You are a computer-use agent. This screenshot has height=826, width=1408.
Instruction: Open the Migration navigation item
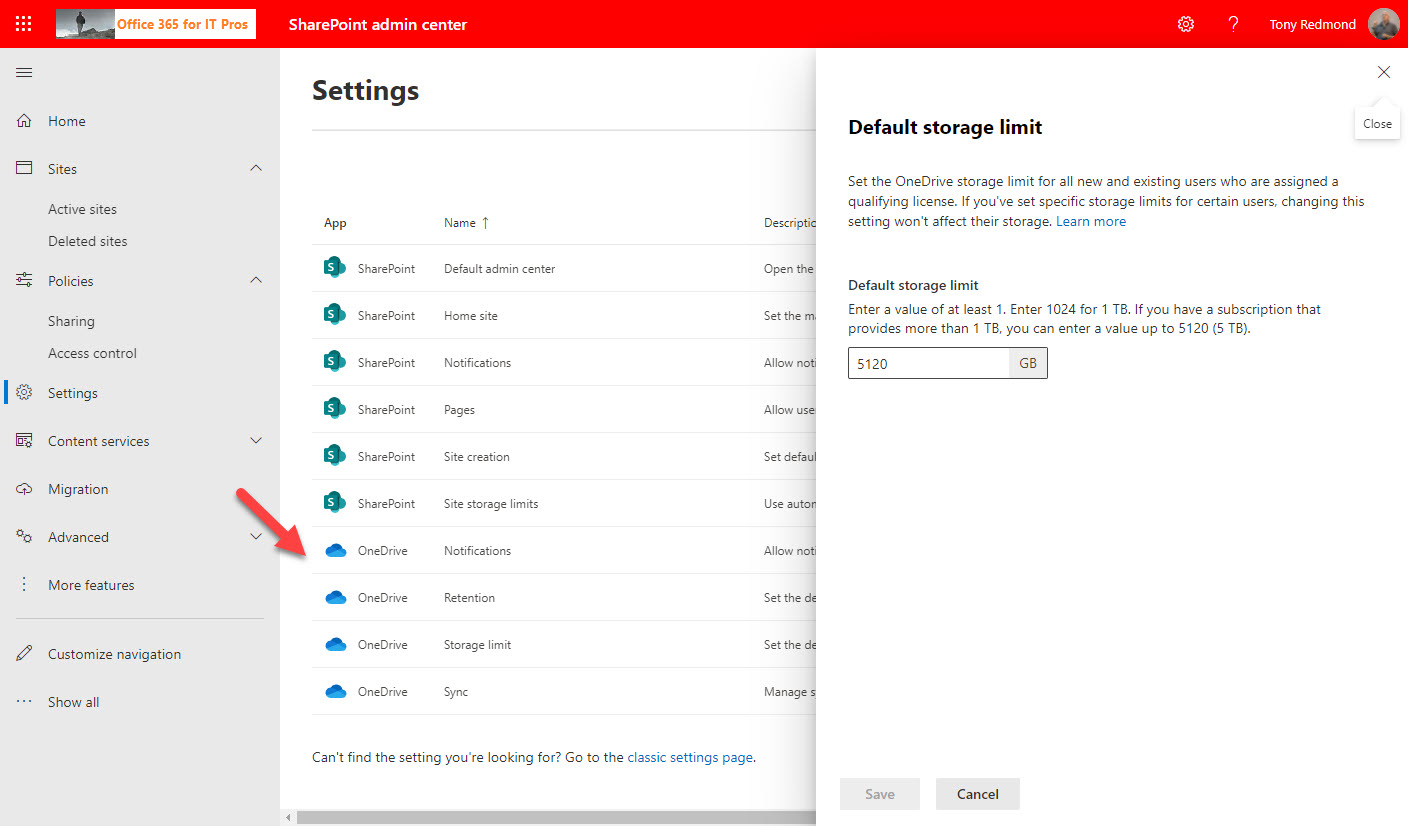click(78, 489)
